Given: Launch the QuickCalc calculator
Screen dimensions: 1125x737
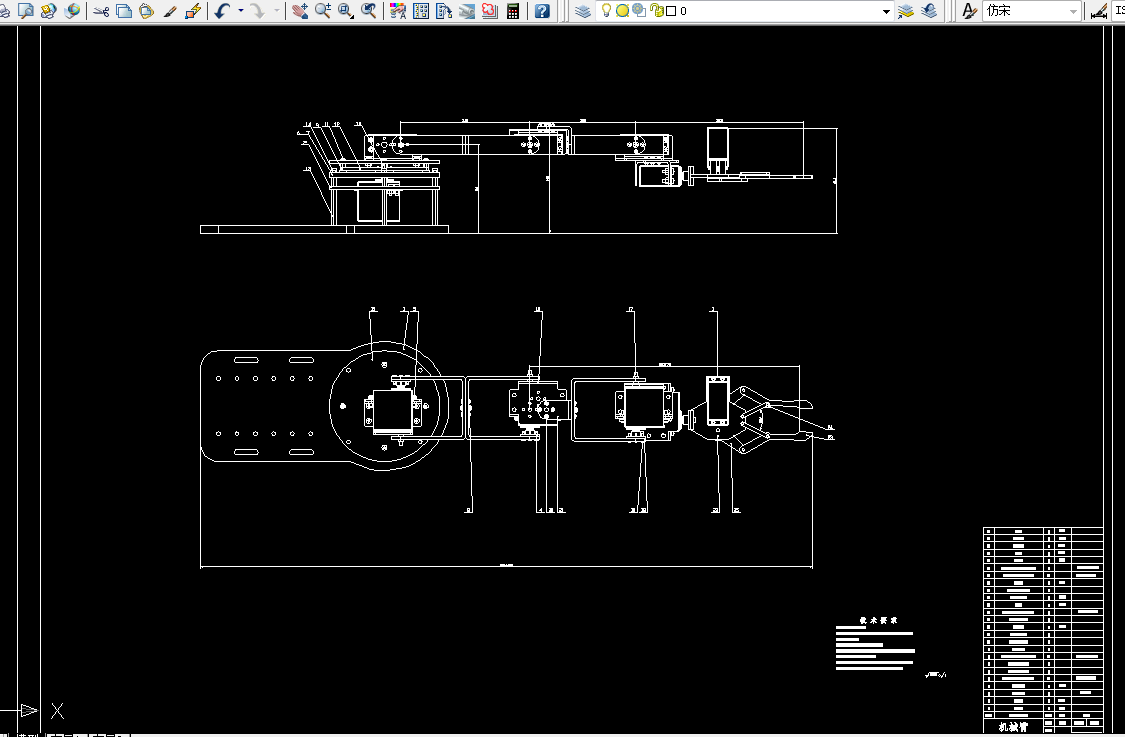Looking at the screenshot, I should tap(513, 11).
